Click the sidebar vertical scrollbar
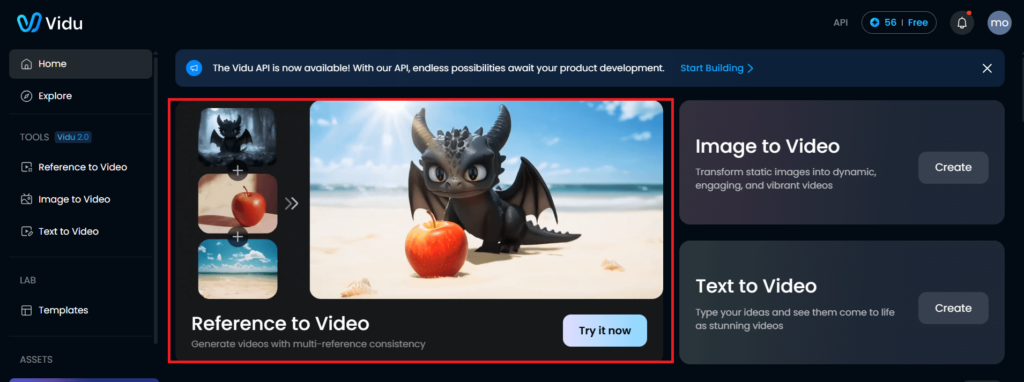 [x=155, y=196]
